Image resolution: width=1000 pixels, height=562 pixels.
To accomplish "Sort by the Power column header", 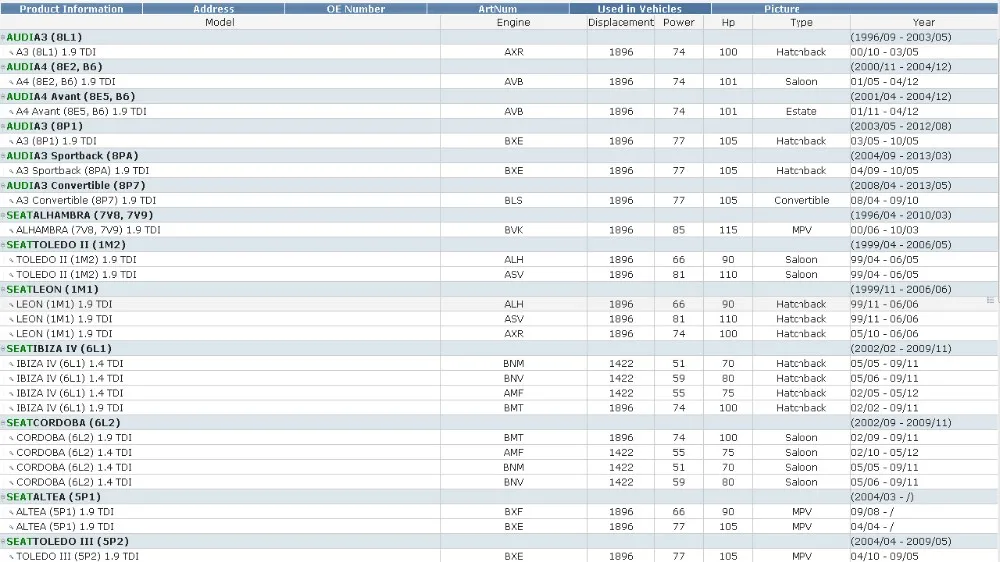I will pyautogui.click(x=679, y=22).
